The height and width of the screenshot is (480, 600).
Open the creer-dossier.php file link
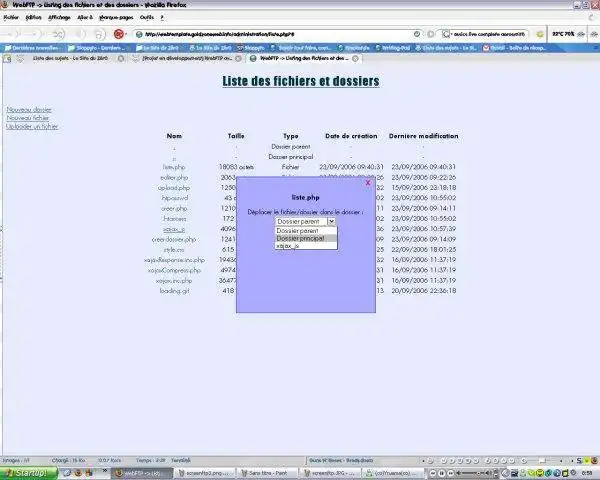click(x=174, y=240)
